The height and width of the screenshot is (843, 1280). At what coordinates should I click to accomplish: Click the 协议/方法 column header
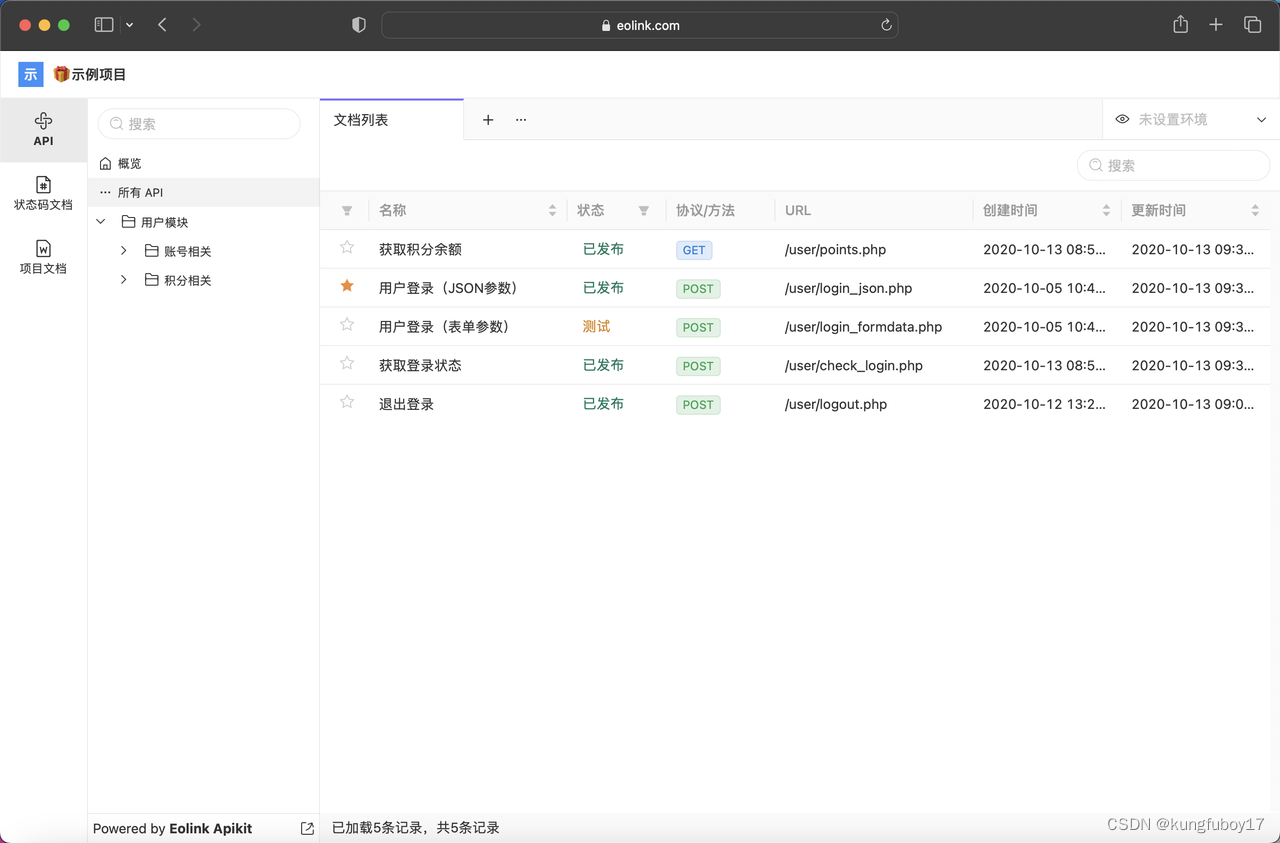coord(705,211)
